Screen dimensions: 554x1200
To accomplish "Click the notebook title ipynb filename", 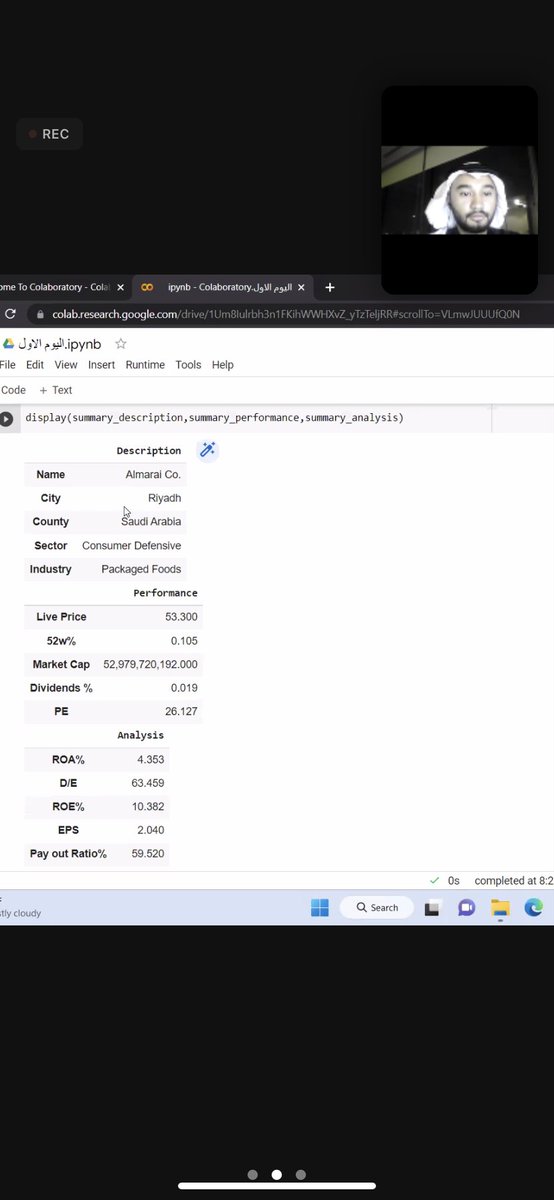I will [60, 343].
